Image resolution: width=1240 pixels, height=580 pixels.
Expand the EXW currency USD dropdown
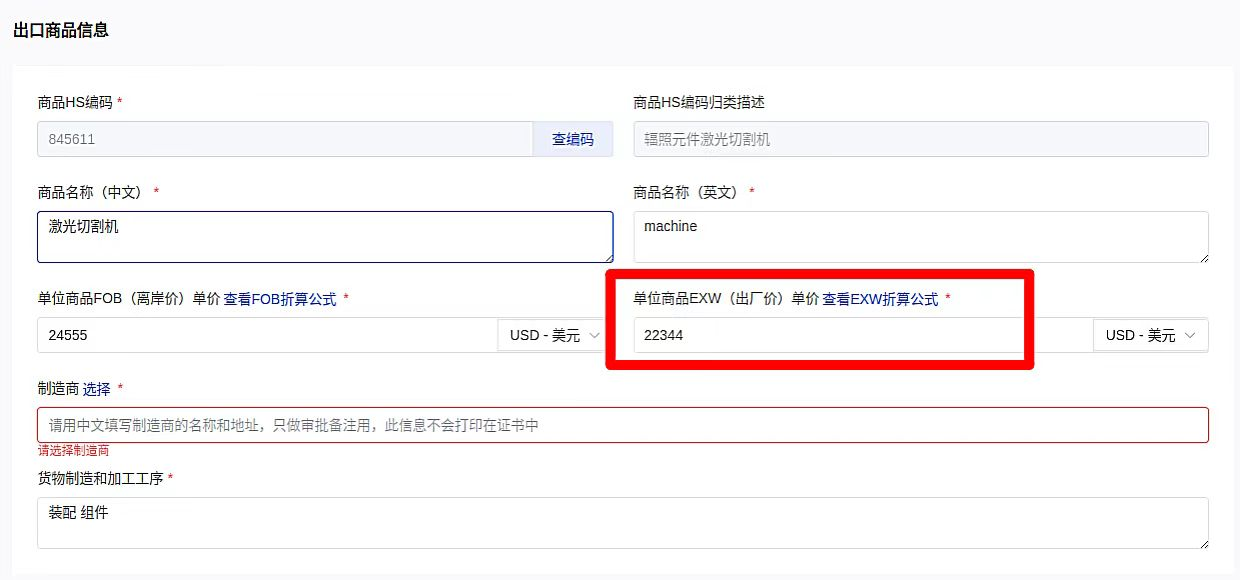[x=1150, y=335]
